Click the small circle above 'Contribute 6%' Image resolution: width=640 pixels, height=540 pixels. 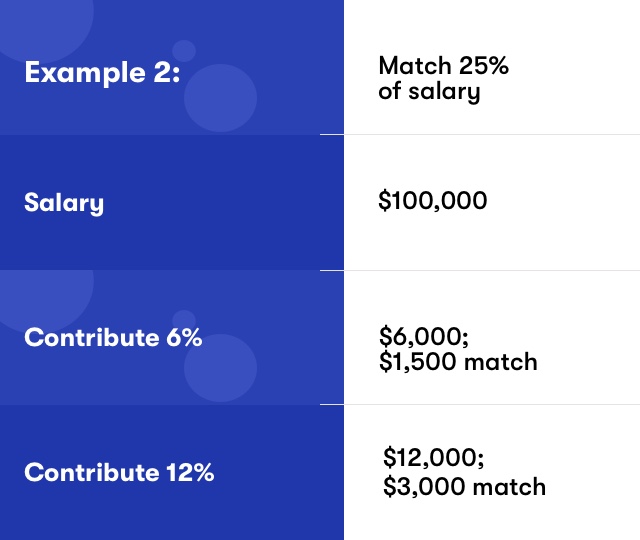[184, 321]
